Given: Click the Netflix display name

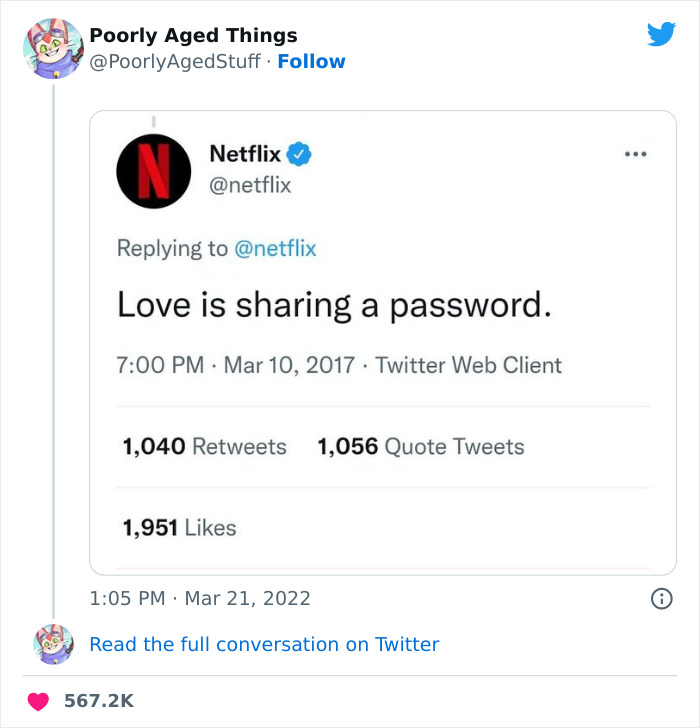Looking at the screenshot, I should [x=245, y=154].
